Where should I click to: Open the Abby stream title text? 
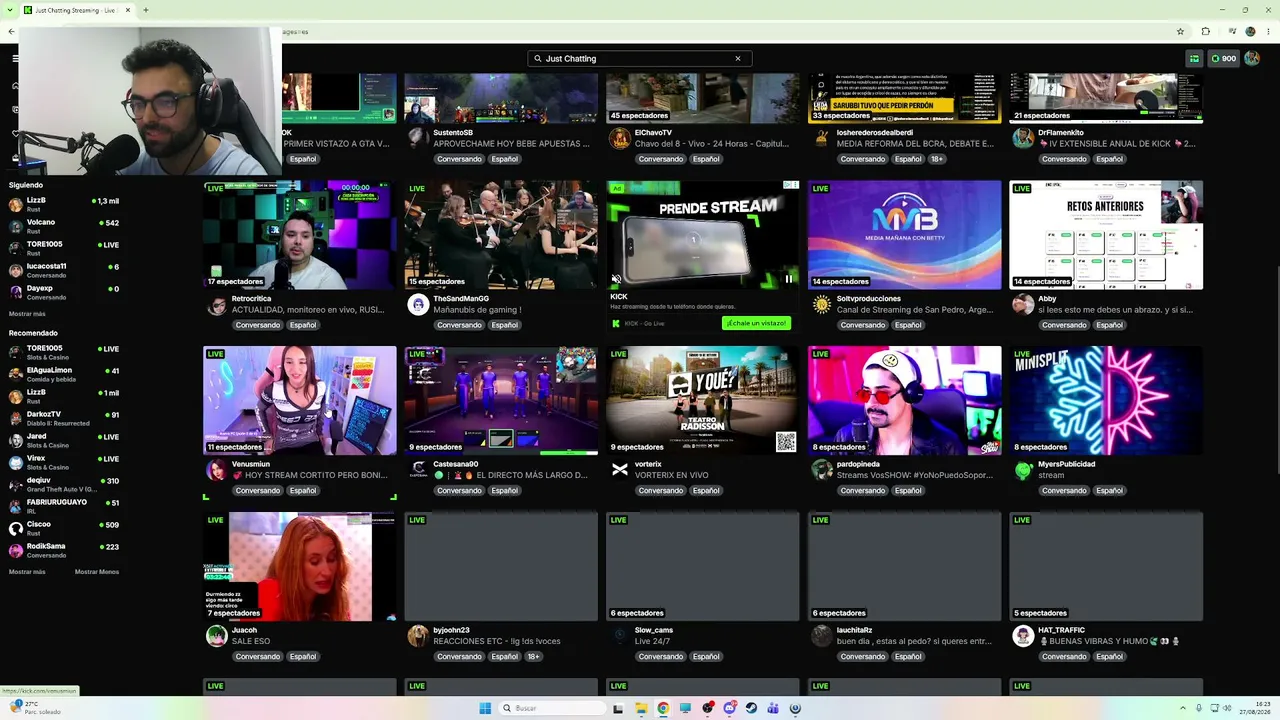pos(1115,310)
